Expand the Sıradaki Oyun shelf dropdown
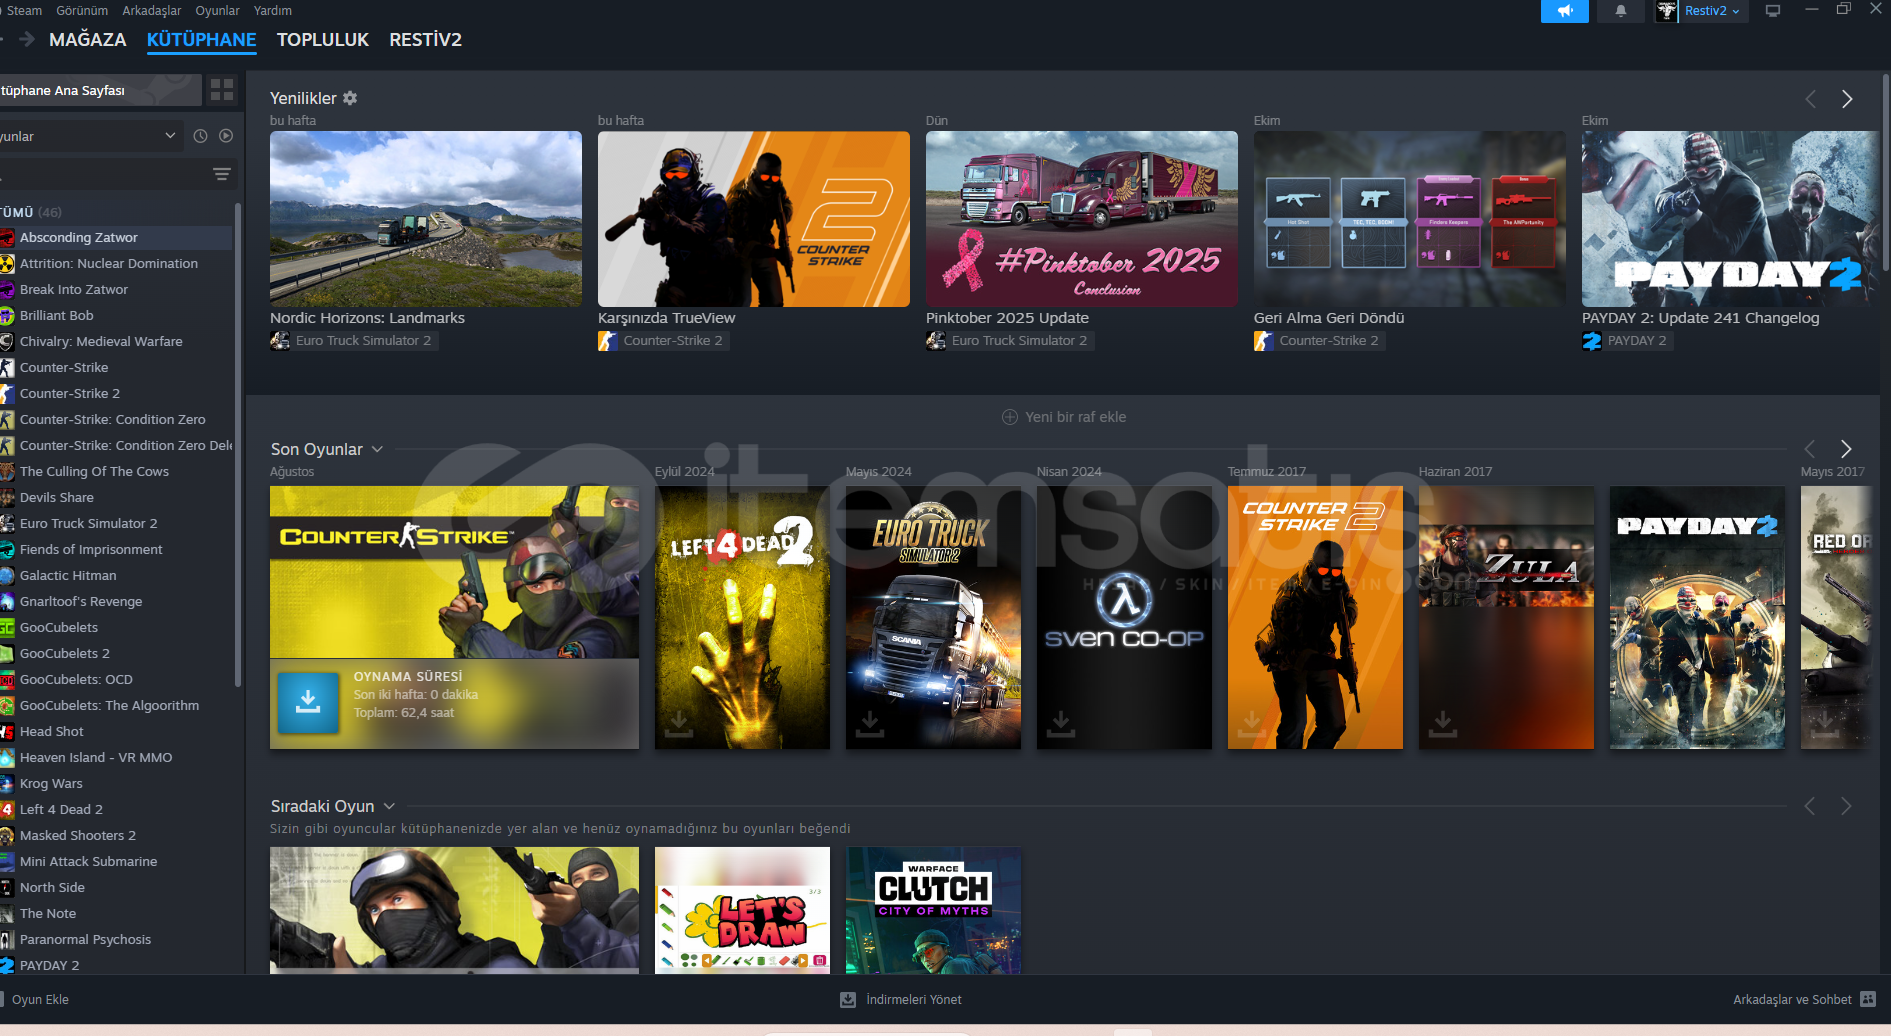 click(x=389, y=806)
